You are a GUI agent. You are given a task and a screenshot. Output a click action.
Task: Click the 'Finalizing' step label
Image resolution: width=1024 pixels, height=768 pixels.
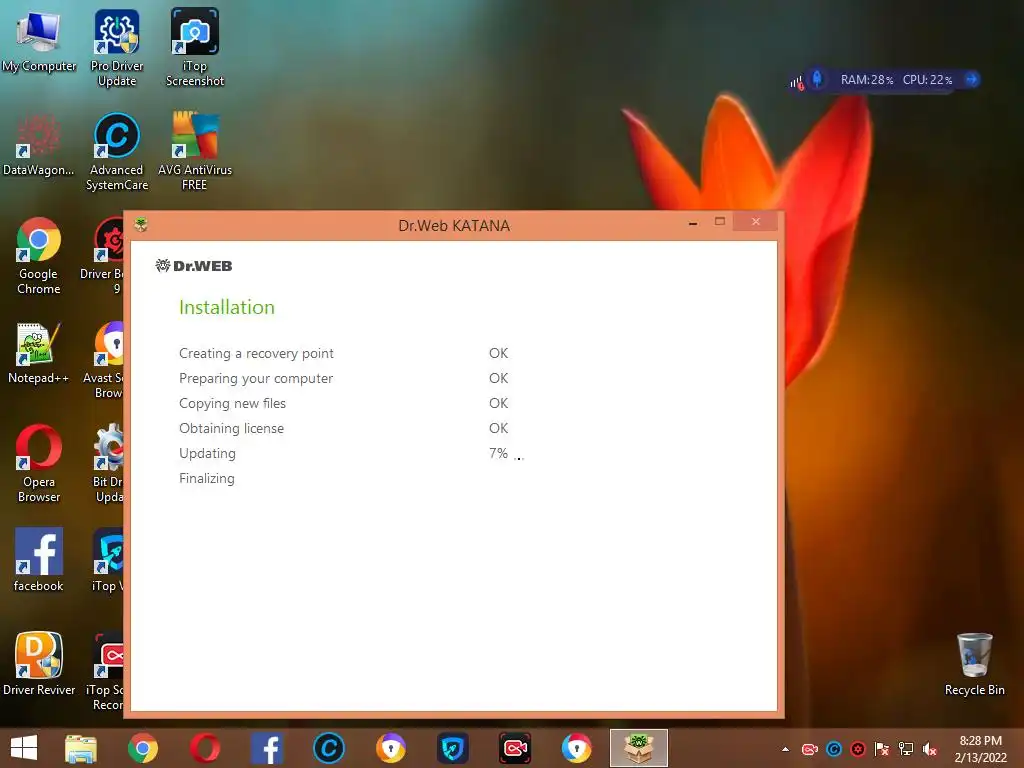click(206, 478)
